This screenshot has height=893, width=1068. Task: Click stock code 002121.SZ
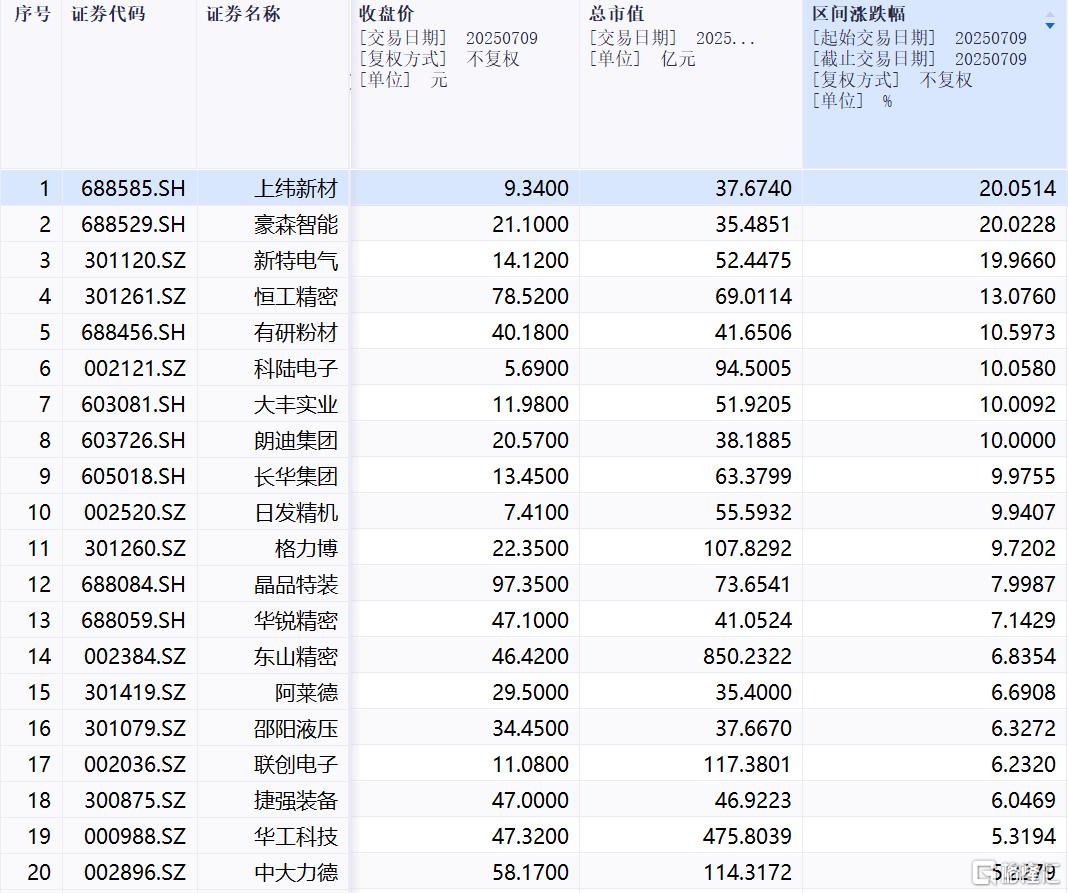coord(135,369)
